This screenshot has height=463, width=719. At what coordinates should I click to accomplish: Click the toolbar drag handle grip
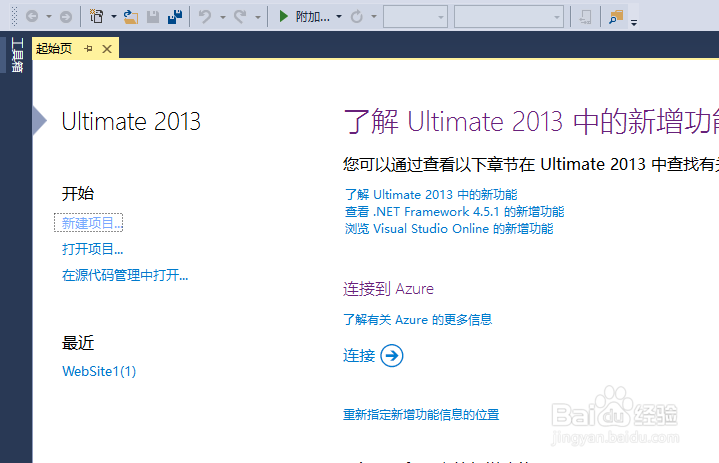[x=14, y=17]
